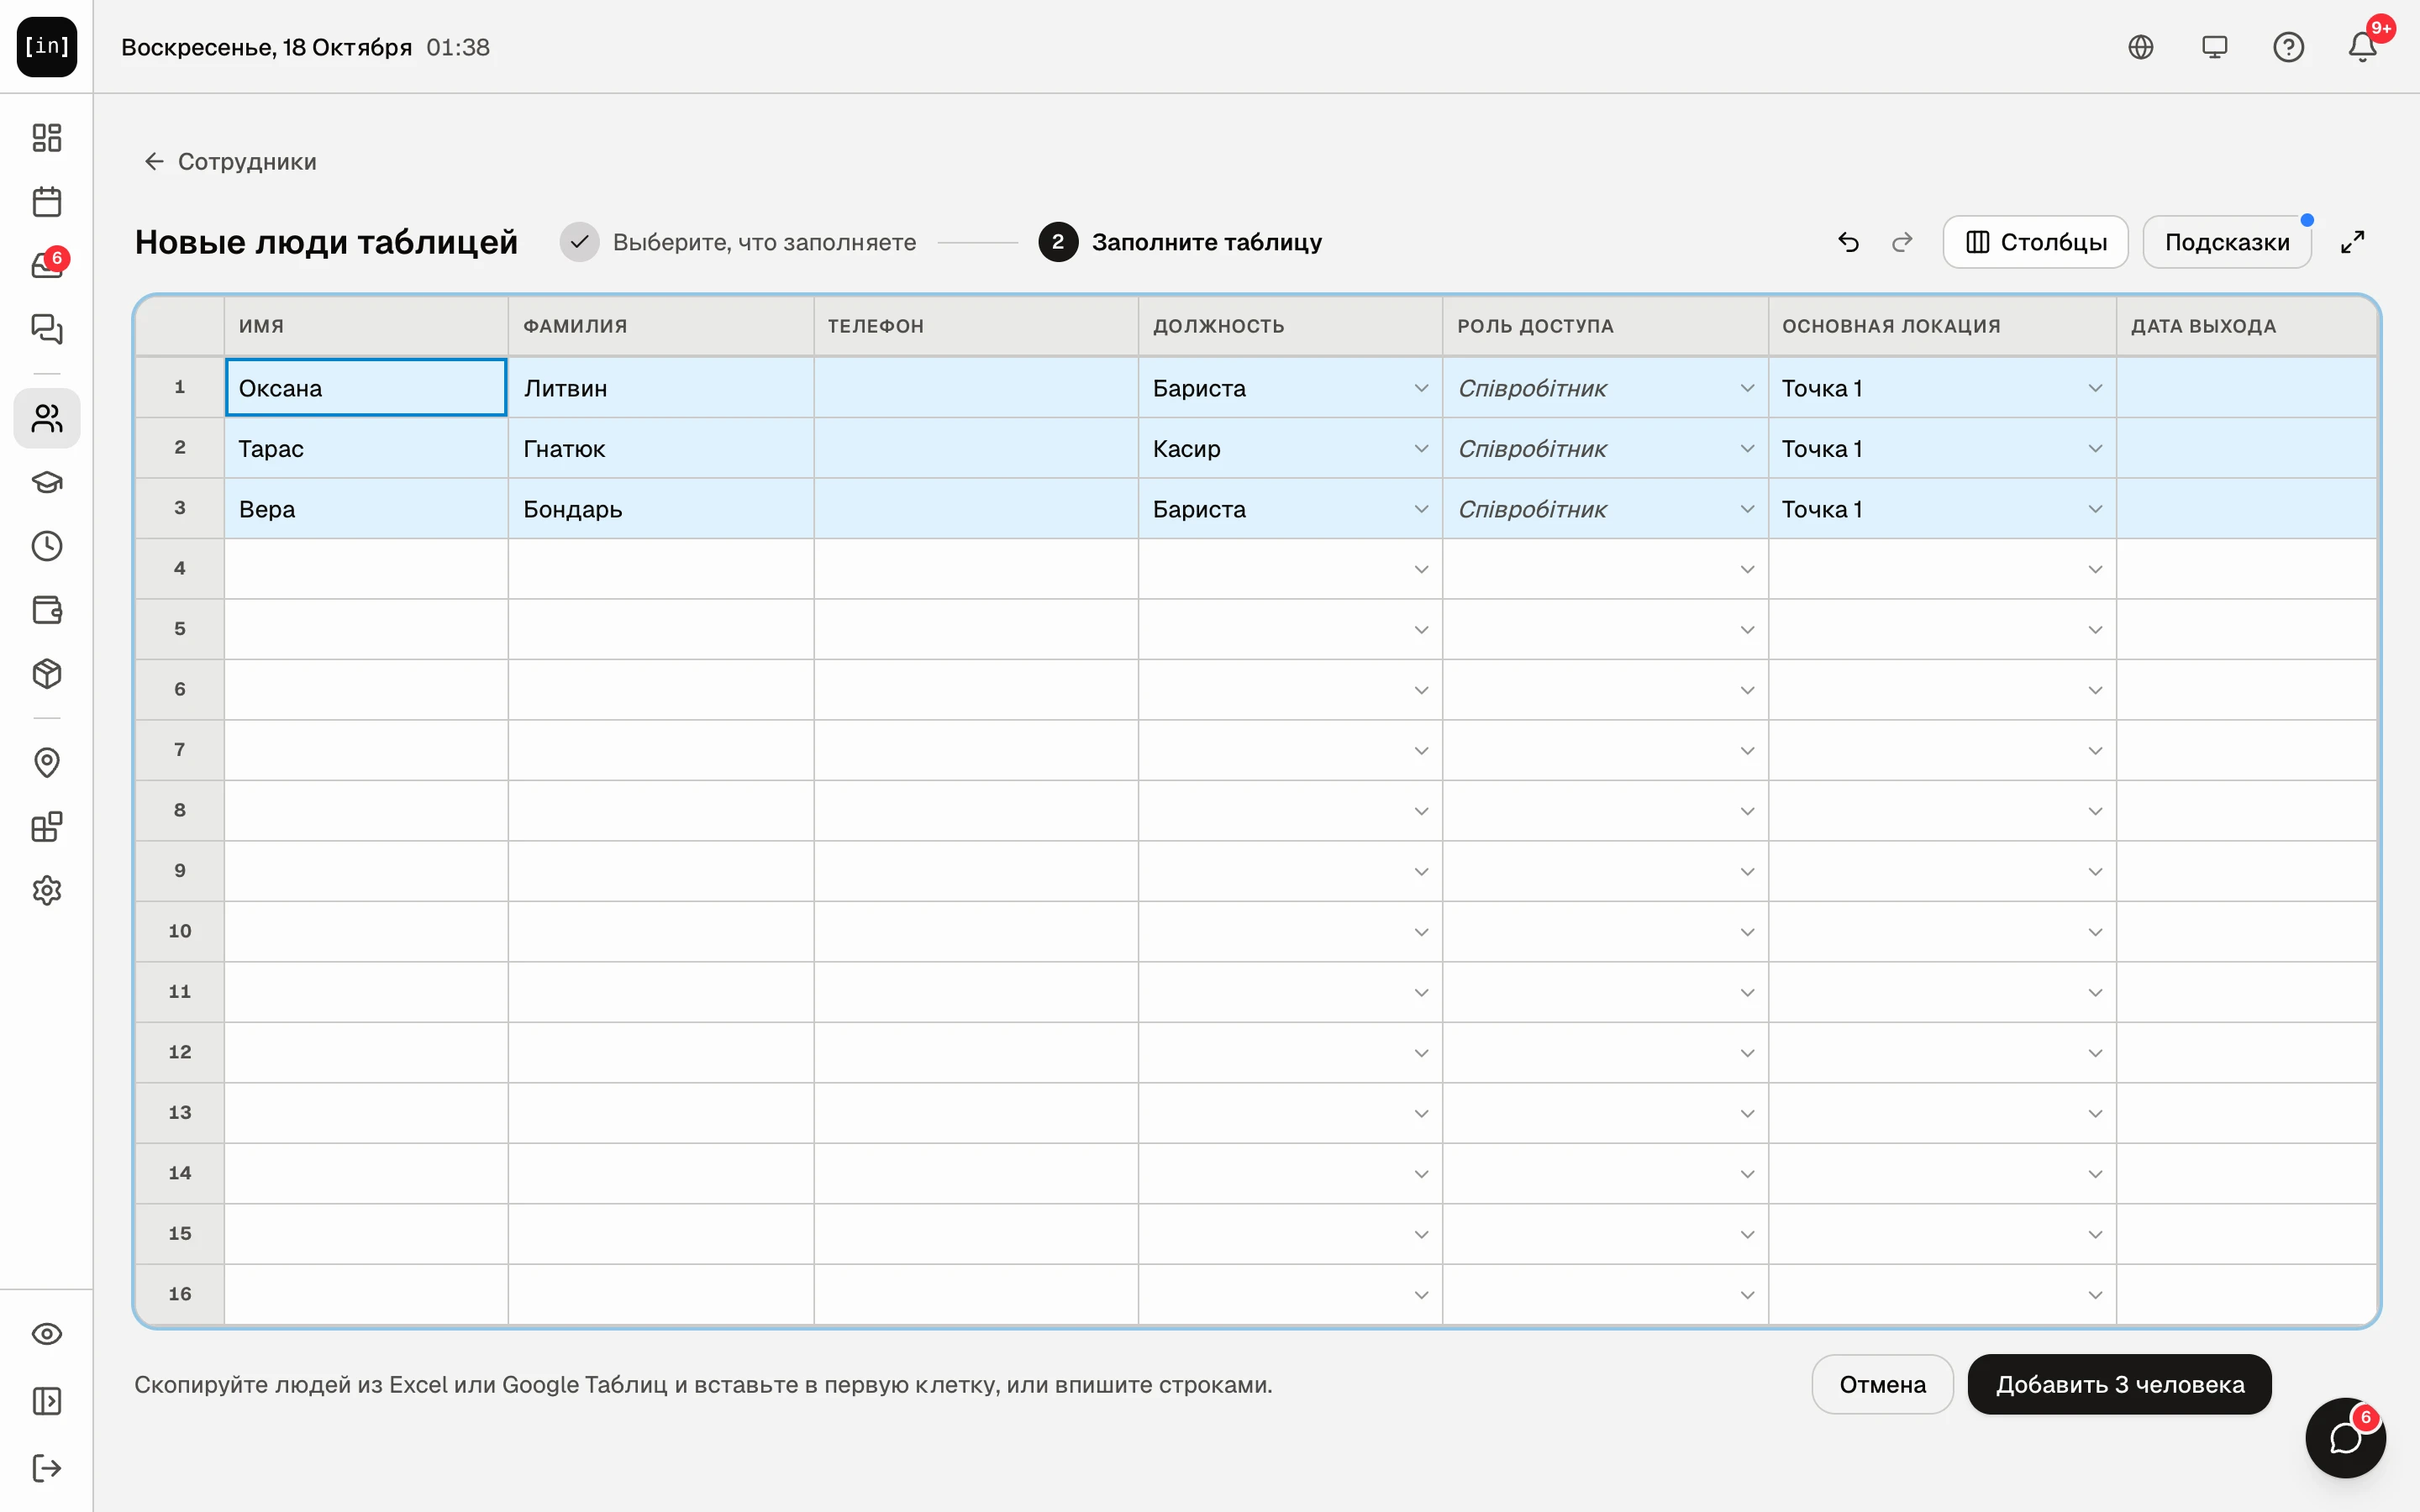Open location dropdown in row 2
Viewport: 2420px width, 1512px height.
pyautogui.click(x=2095, y=449)
